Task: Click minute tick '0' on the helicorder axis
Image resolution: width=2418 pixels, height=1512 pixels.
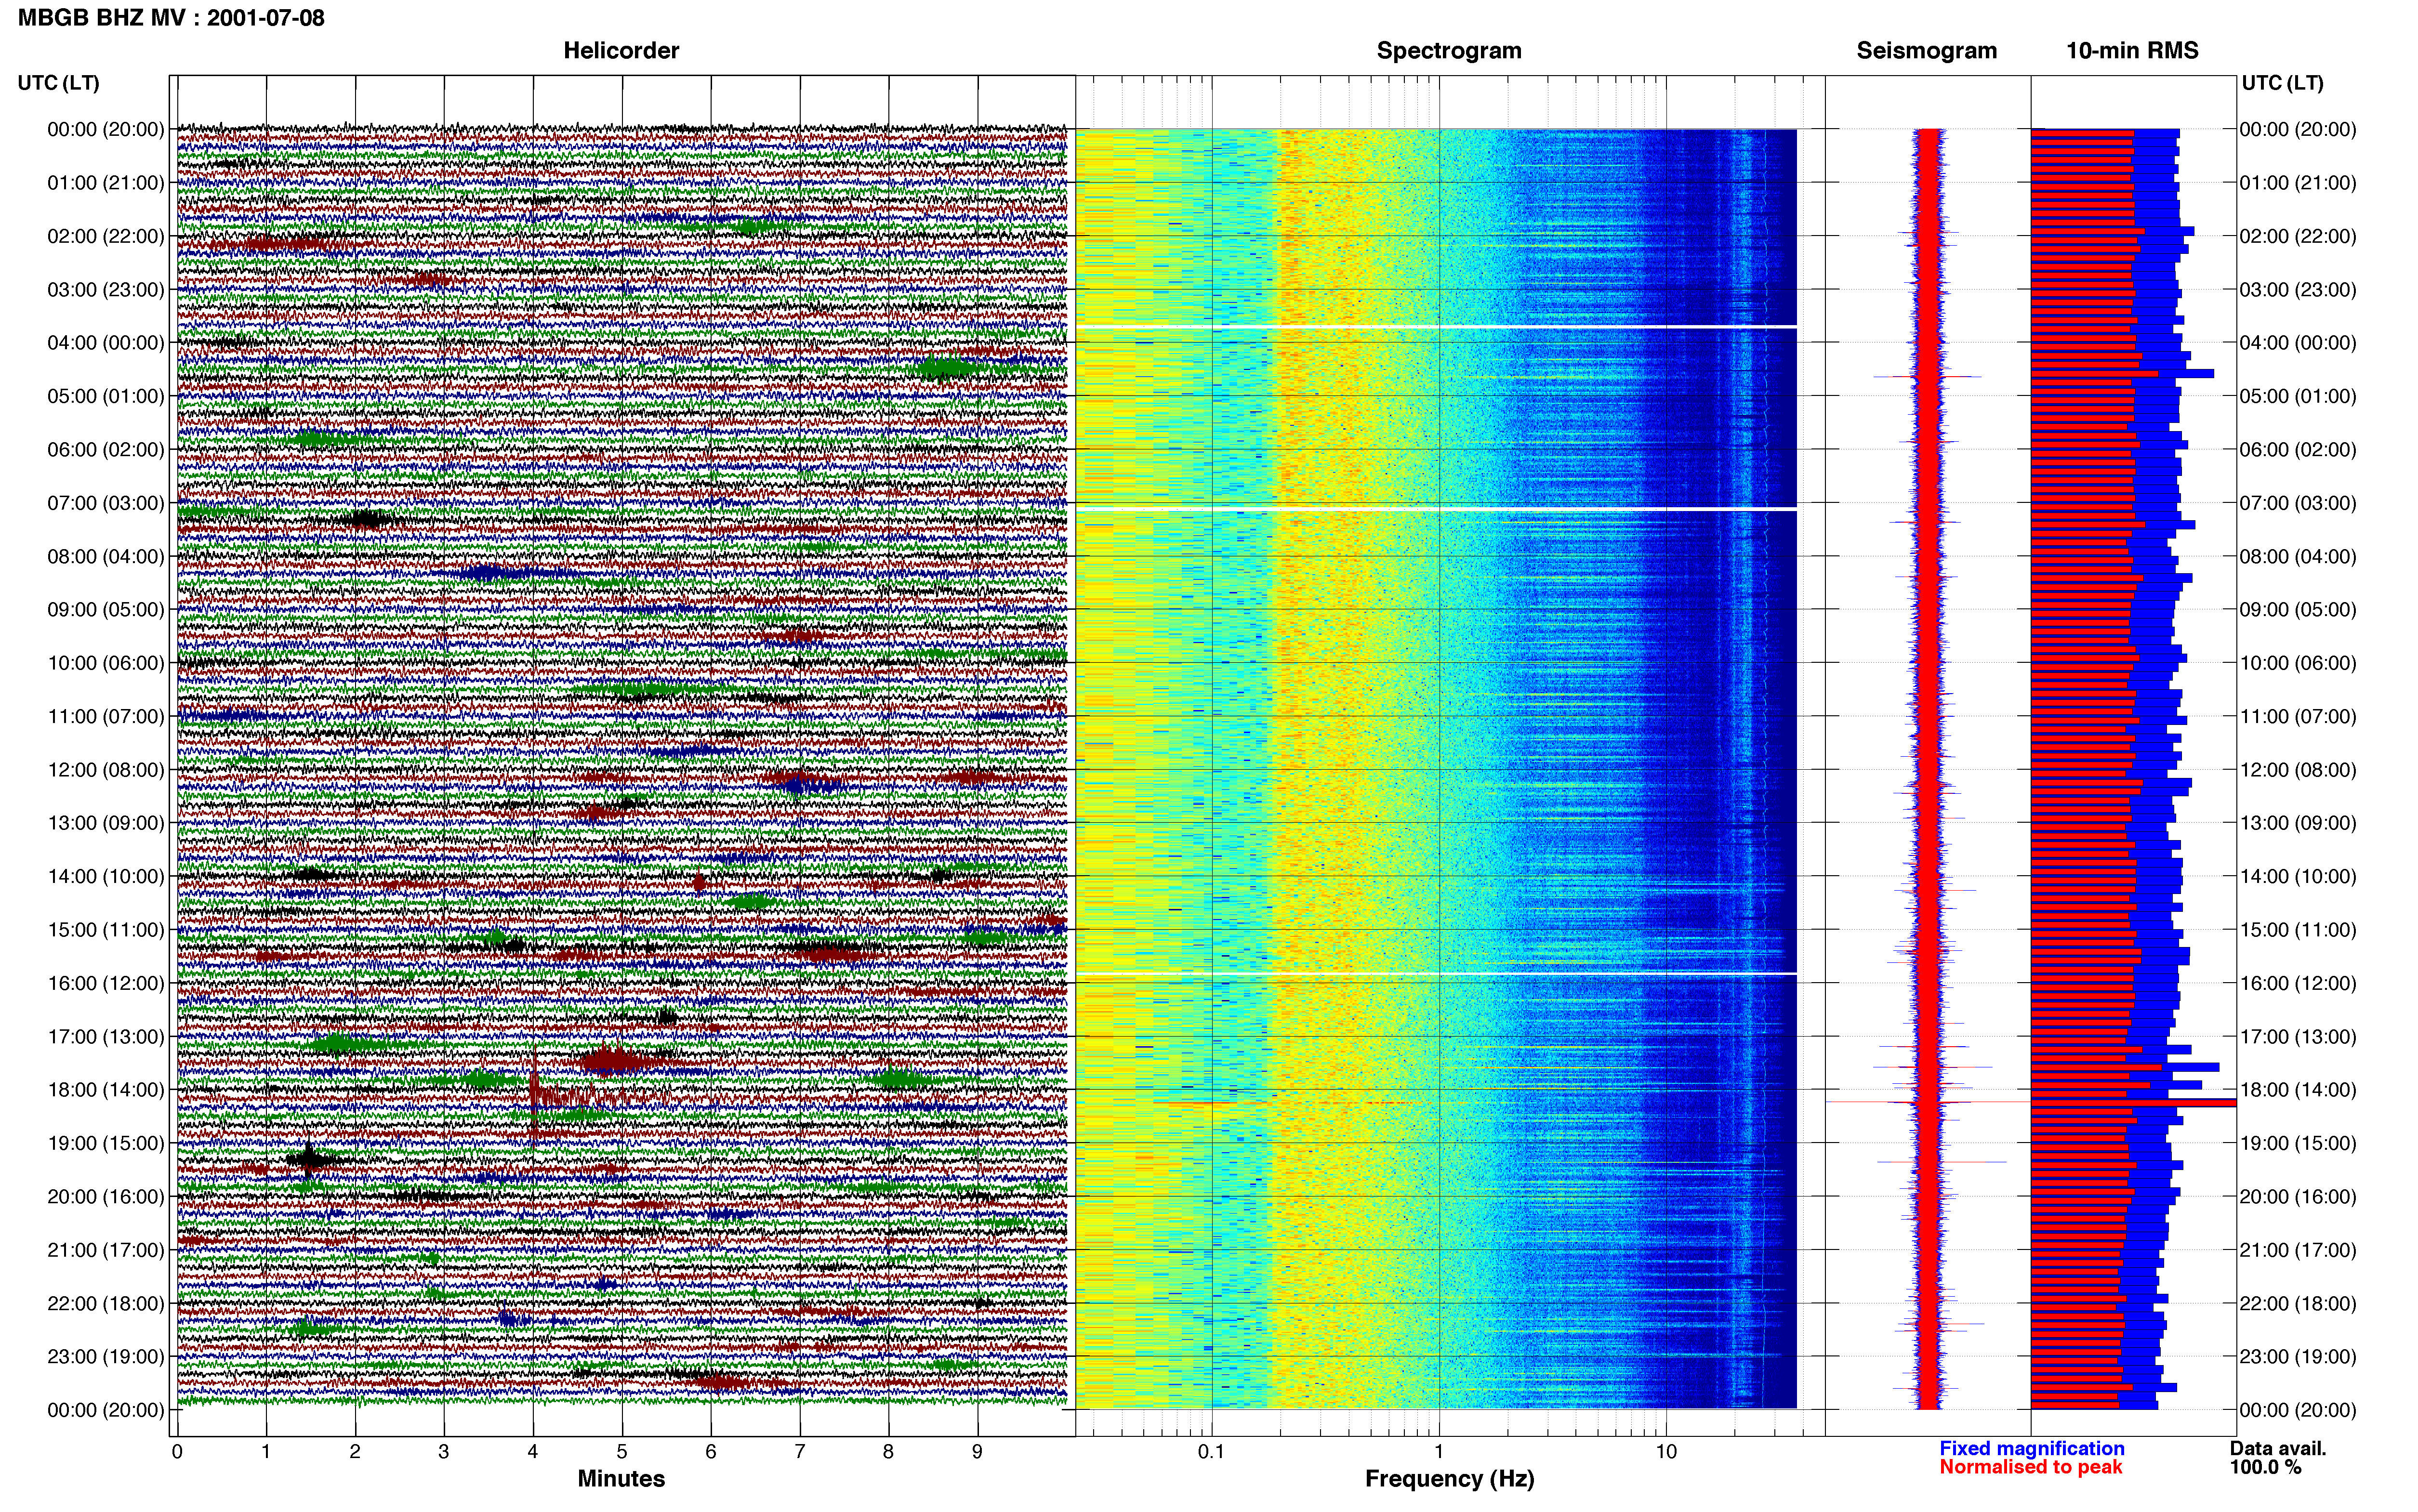Action: pos(177,1452)
